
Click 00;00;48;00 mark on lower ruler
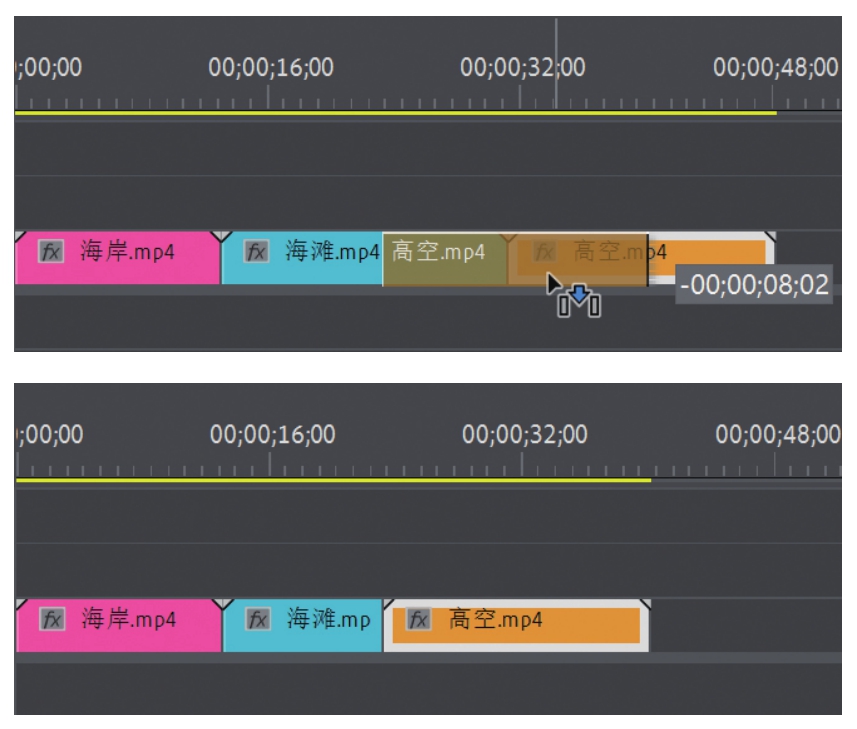pyautogui.click(x=777, y=437)
